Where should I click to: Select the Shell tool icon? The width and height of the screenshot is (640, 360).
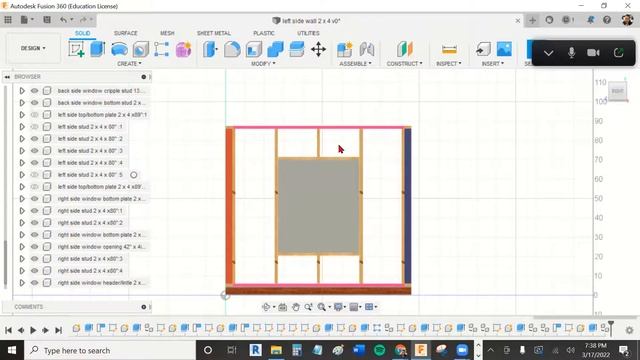253,49
